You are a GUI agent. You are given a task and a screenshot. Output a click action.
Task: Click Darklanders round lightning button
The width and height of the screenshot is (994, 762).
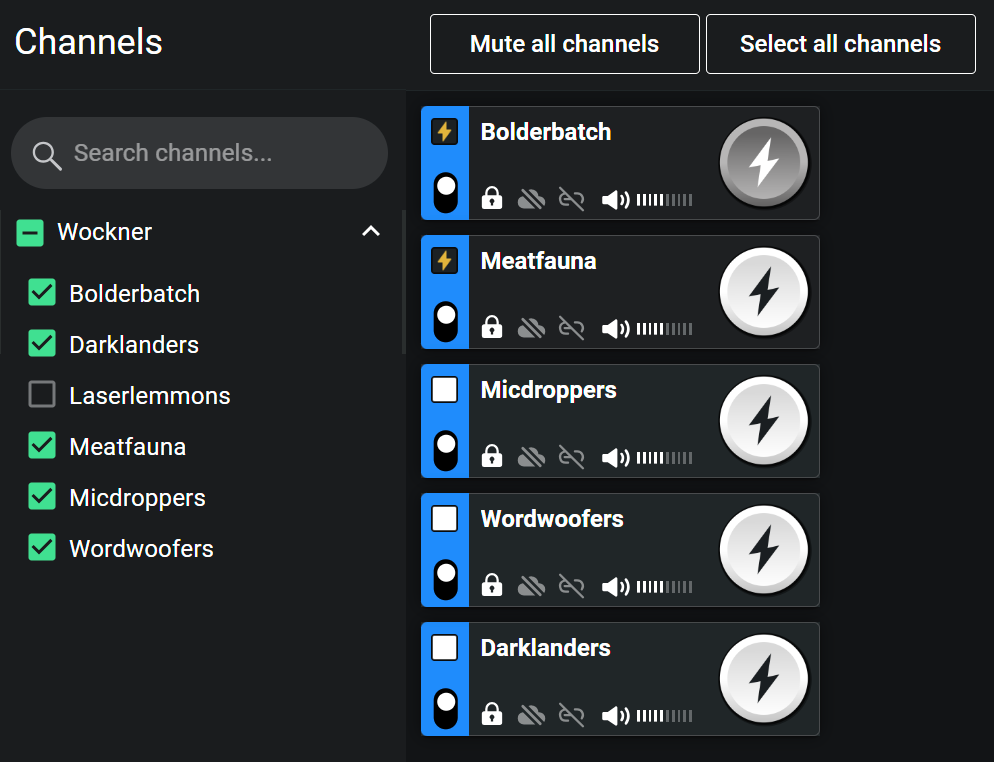tap(763, 679)
